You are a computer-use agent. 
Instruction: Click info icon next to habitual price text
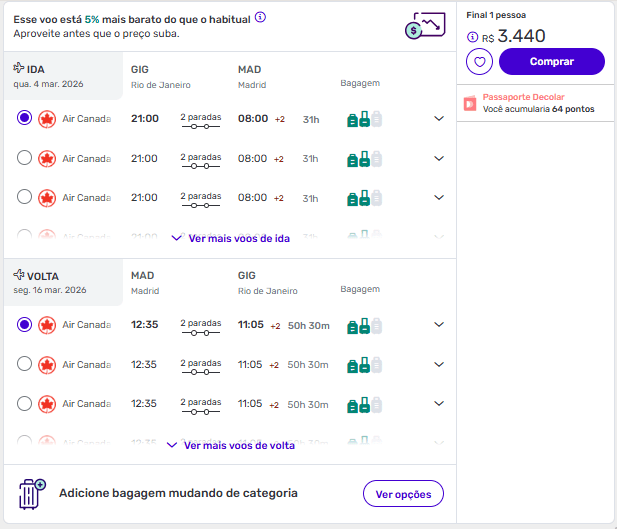click(260, 18)
